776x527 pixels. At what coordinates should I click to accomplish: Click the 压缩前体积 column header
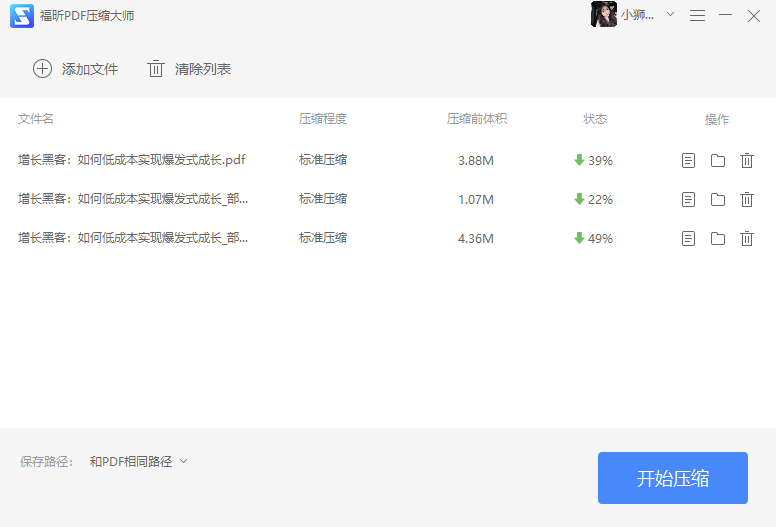pos(477,119)
